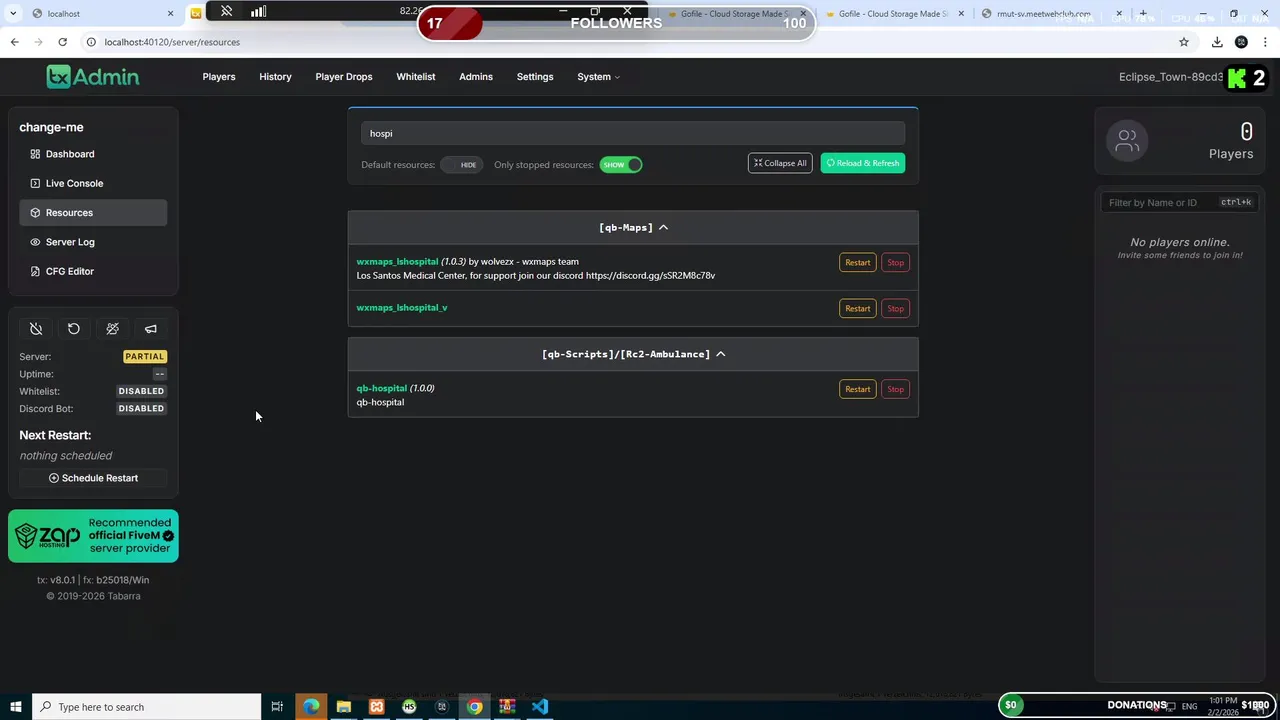Click the kick all players icon
1280x720 pixels.
pyautogui.click(x=112, y=329)
